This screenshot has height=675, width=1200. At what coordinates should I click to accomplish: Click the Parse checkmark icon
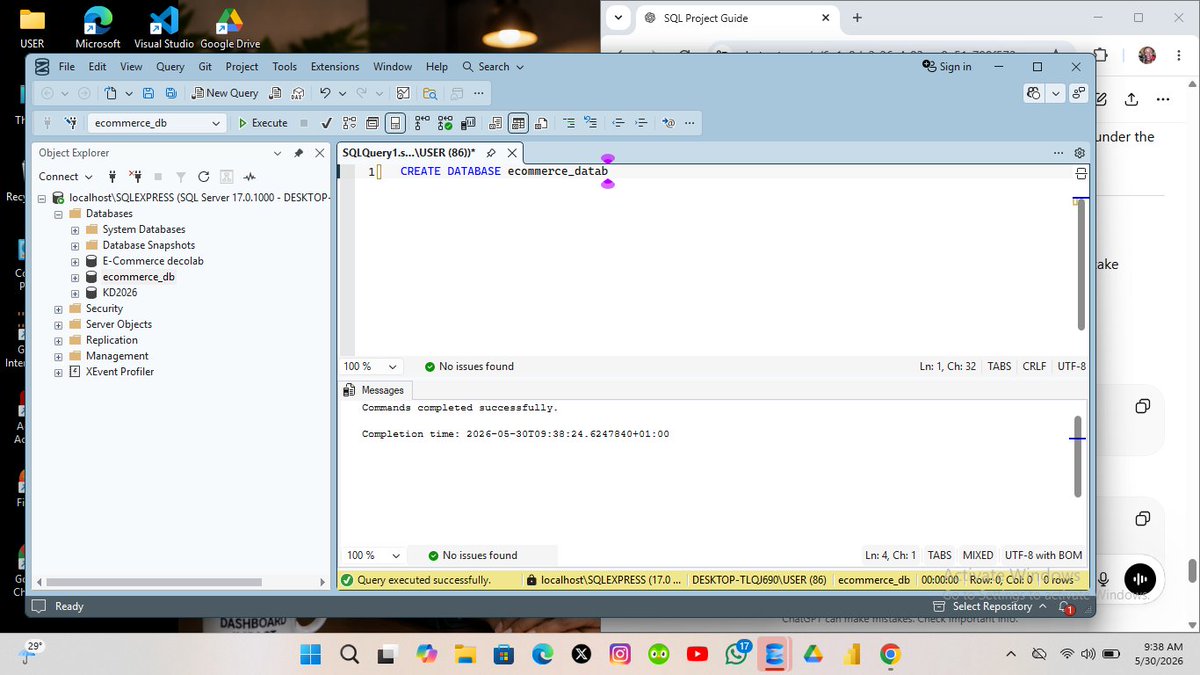pyautogui.click(x=326, y=123)
